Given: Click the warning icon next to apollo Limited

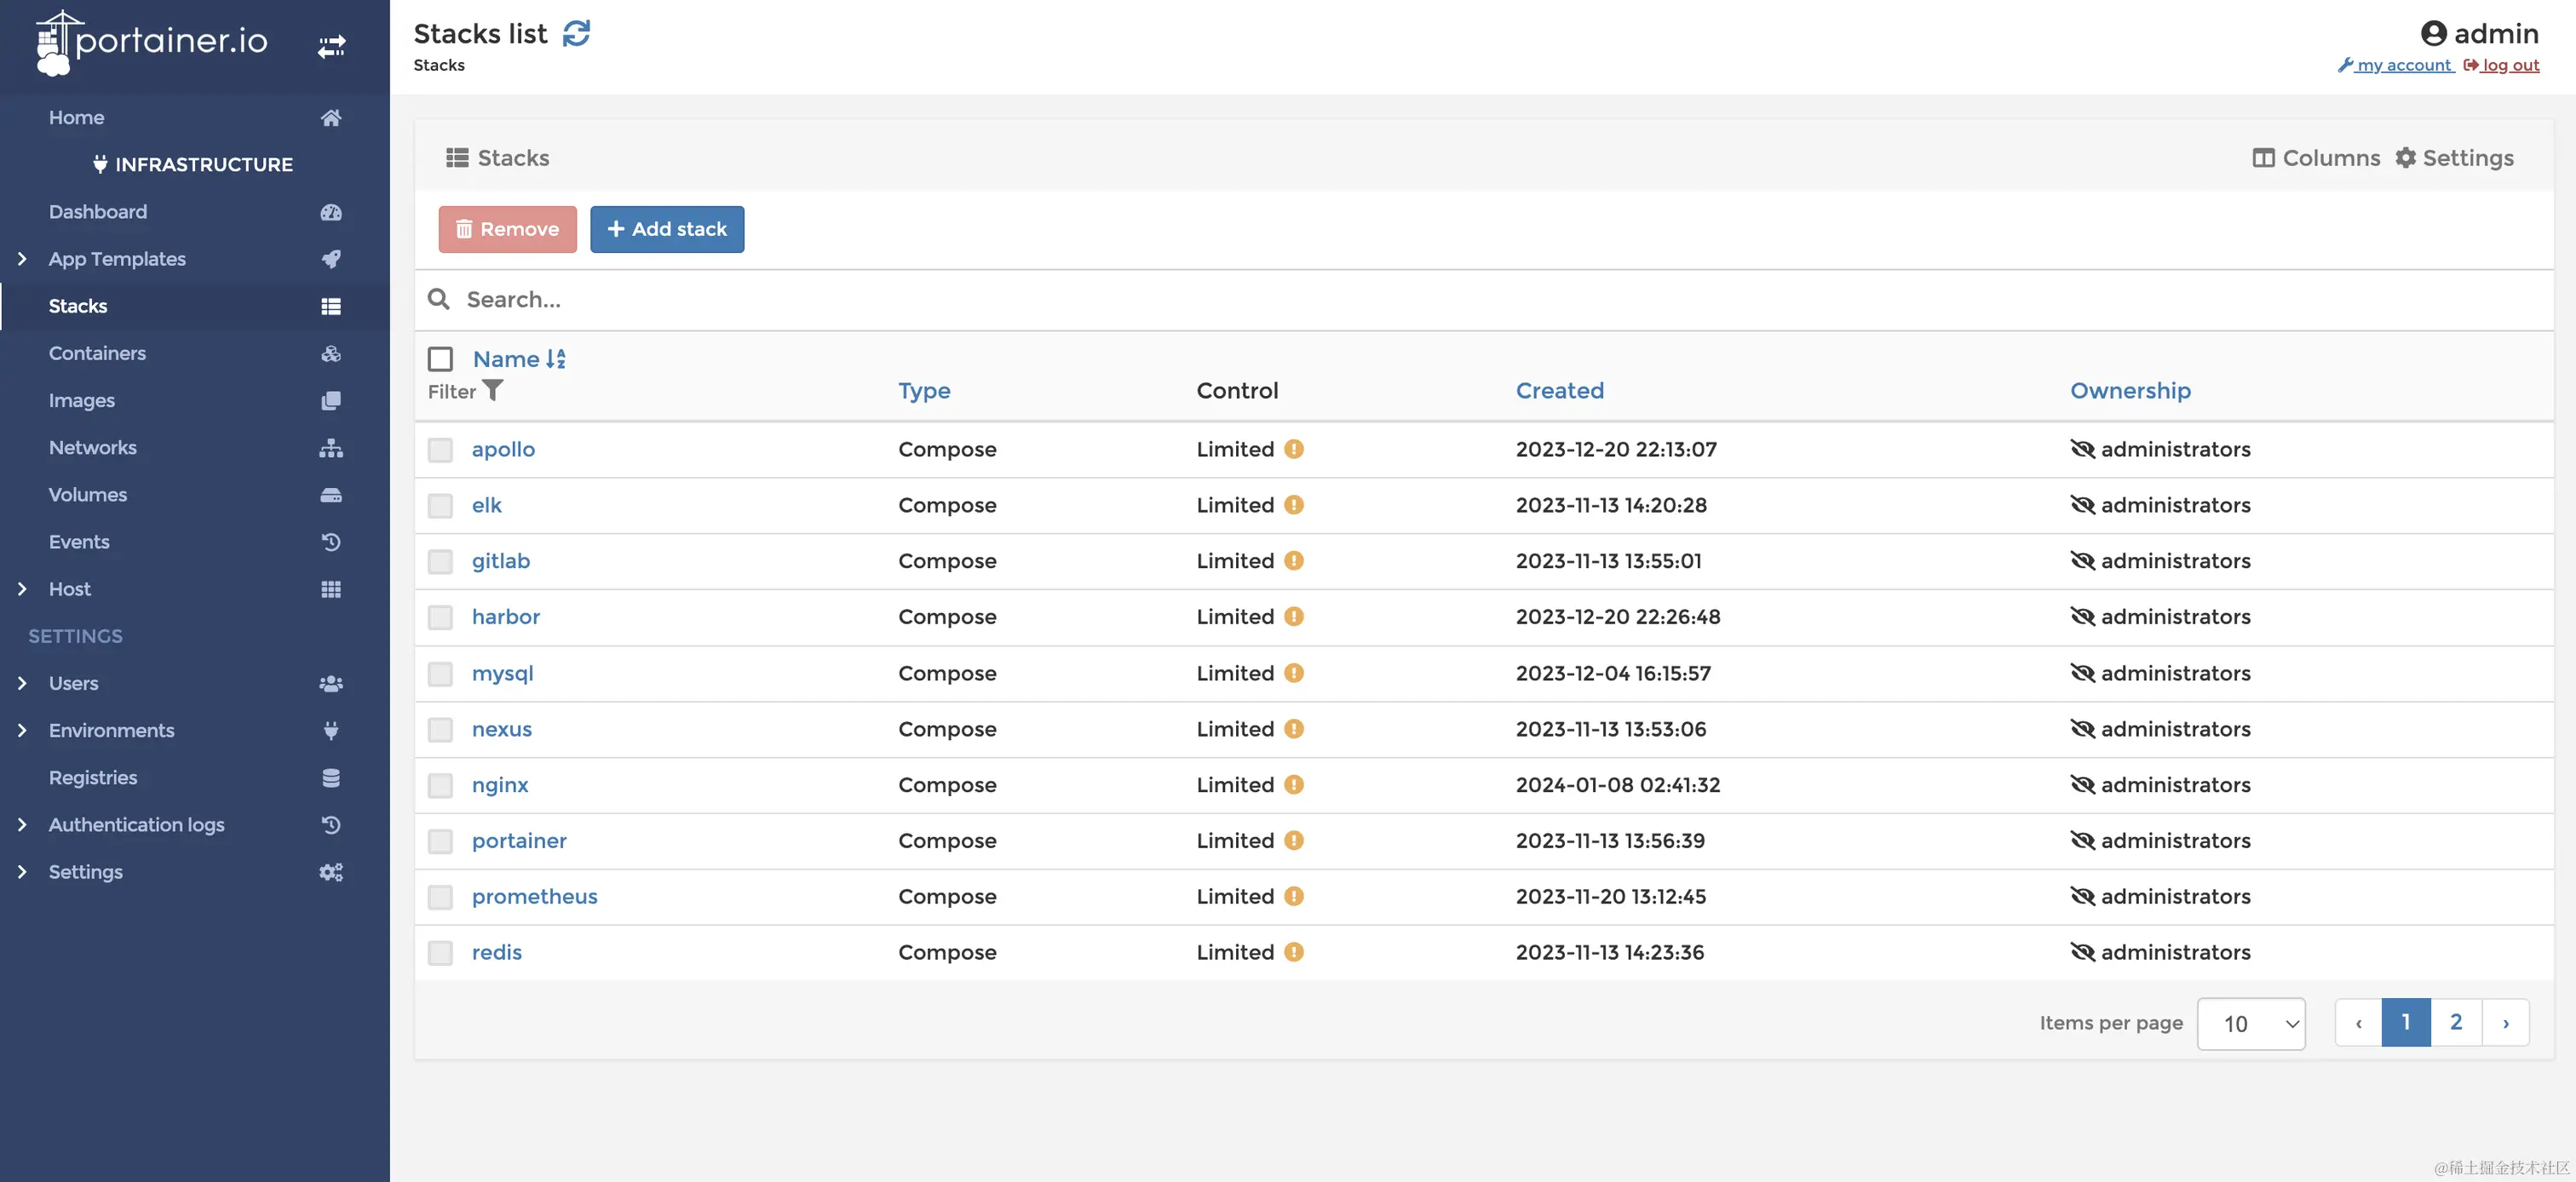Looking at the screenshot, I should (x=1294, y=449).
